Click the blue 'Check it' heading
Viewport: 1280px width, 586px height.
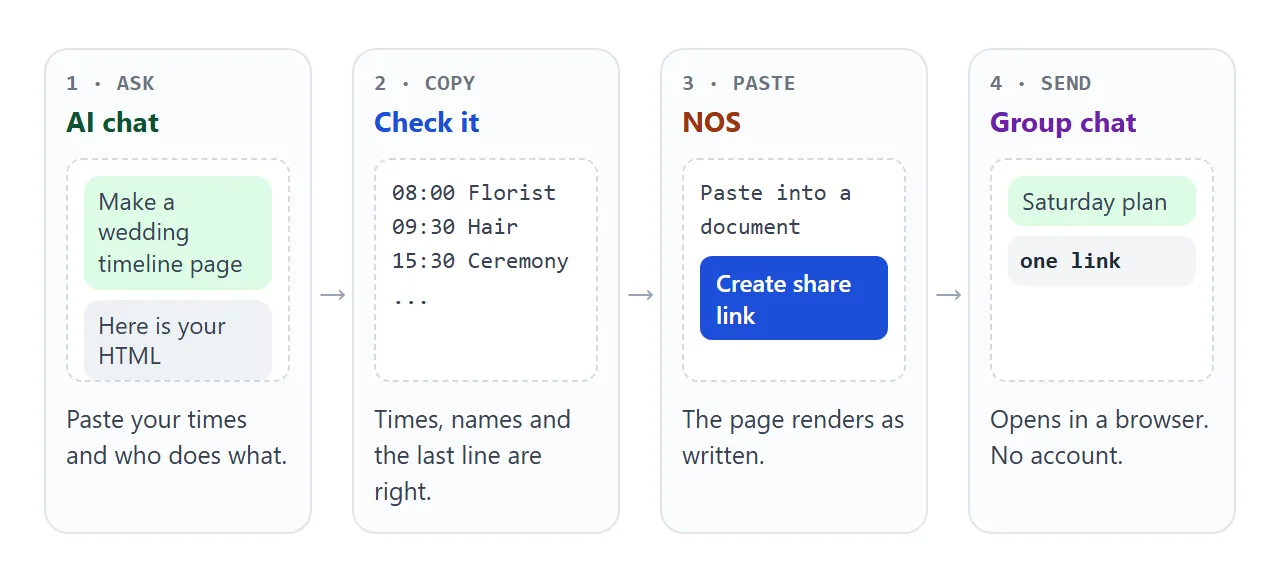tap(427, 123)
